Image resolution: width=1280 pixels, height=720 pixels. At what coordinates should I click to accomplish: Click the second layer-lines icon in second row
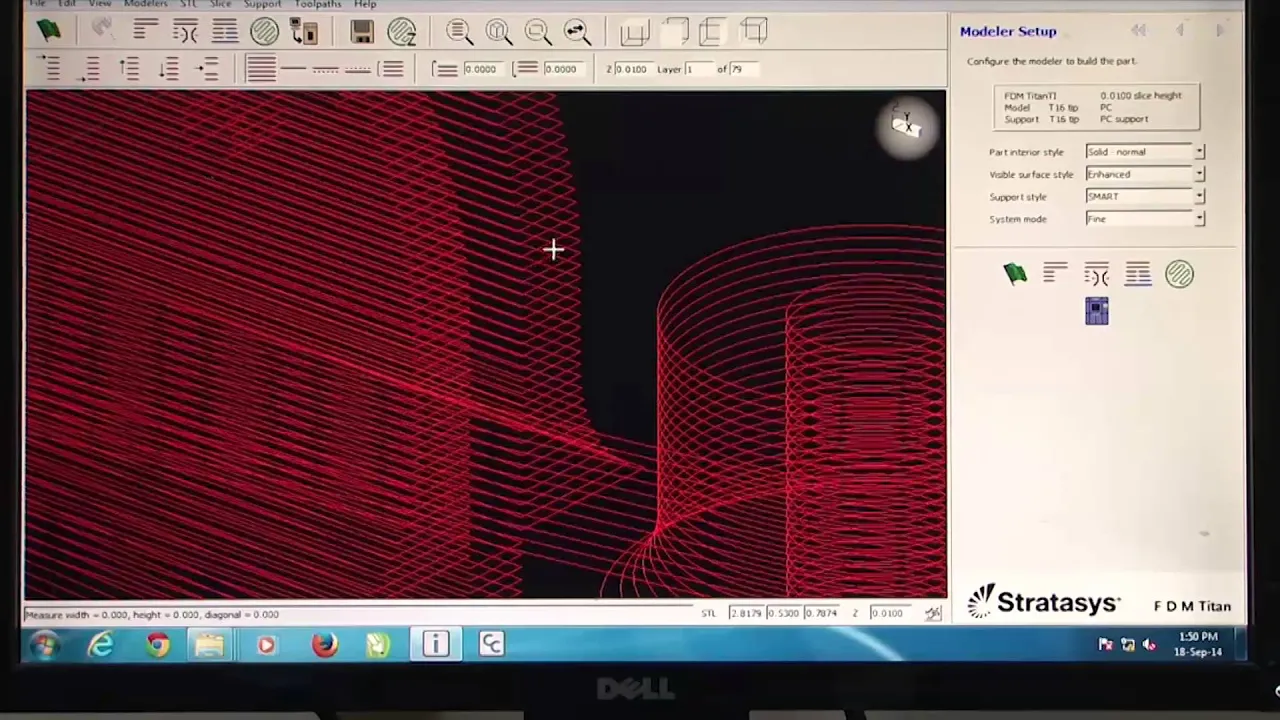90,68
